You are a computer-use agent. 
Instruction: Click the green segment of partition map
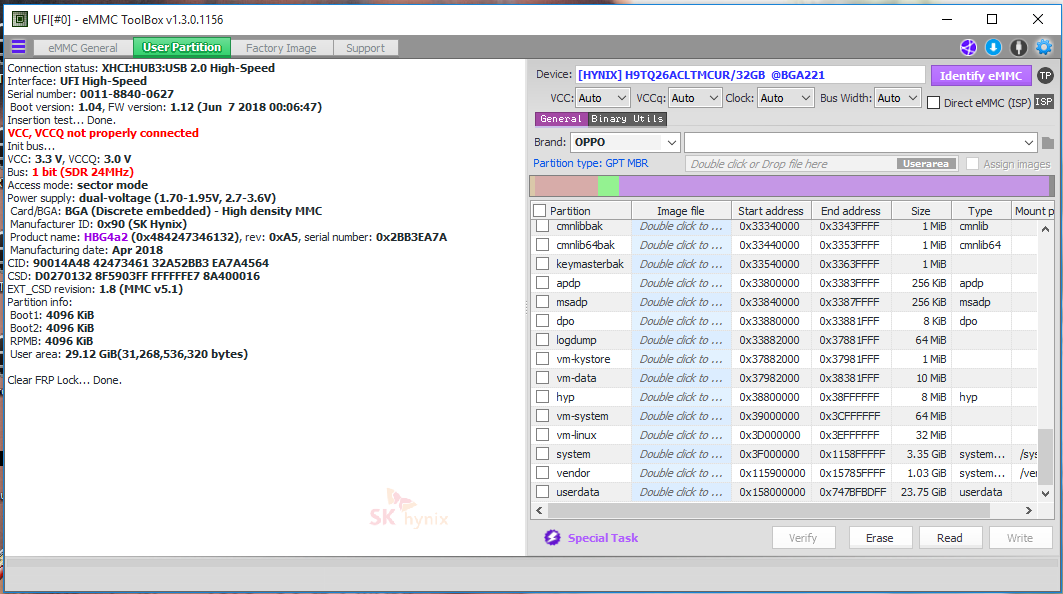pos(608,186)
